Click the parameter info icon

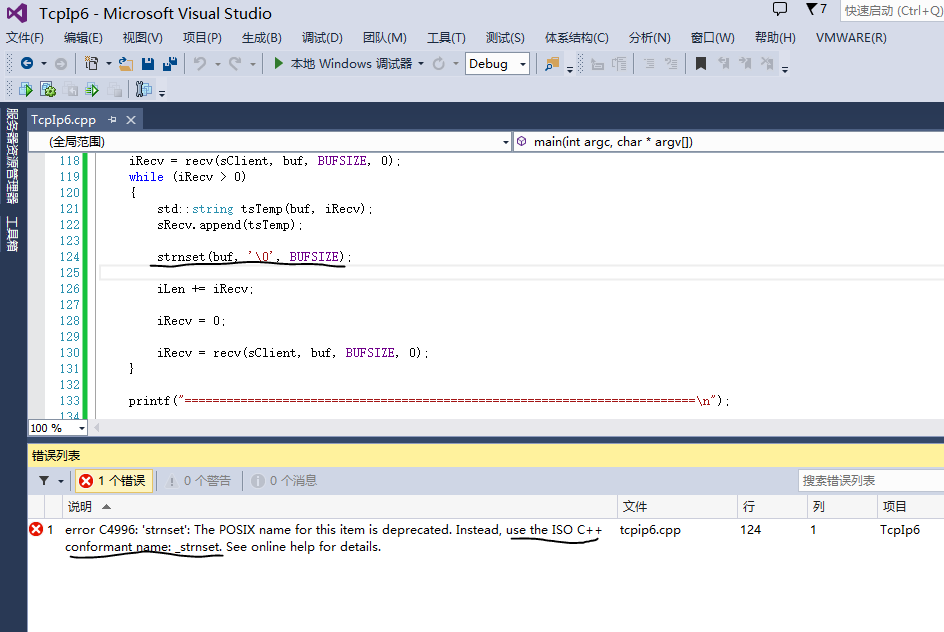coord(619,64)
